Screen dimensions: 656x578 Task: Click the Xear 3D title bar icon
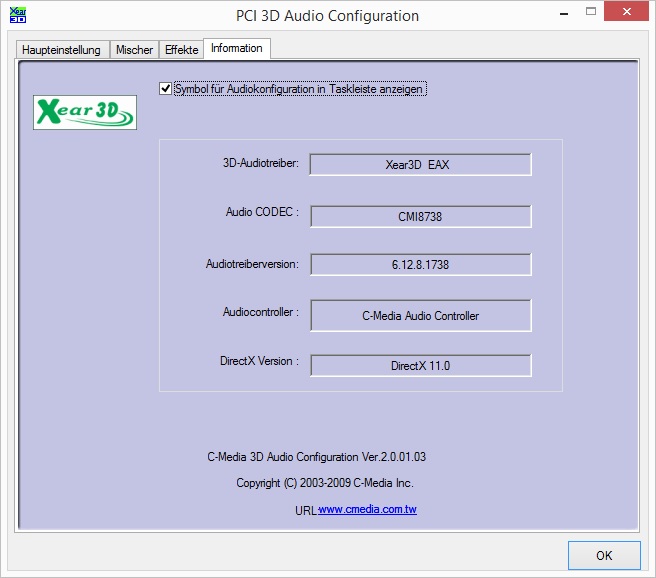18,15
